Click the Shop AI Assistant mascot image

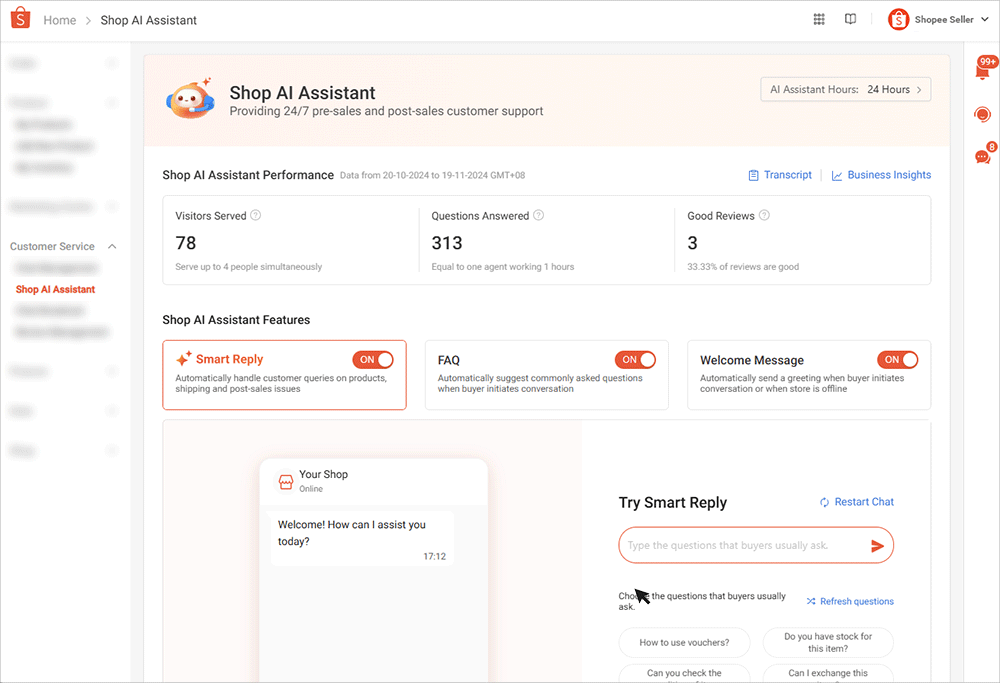pos(190,99)
